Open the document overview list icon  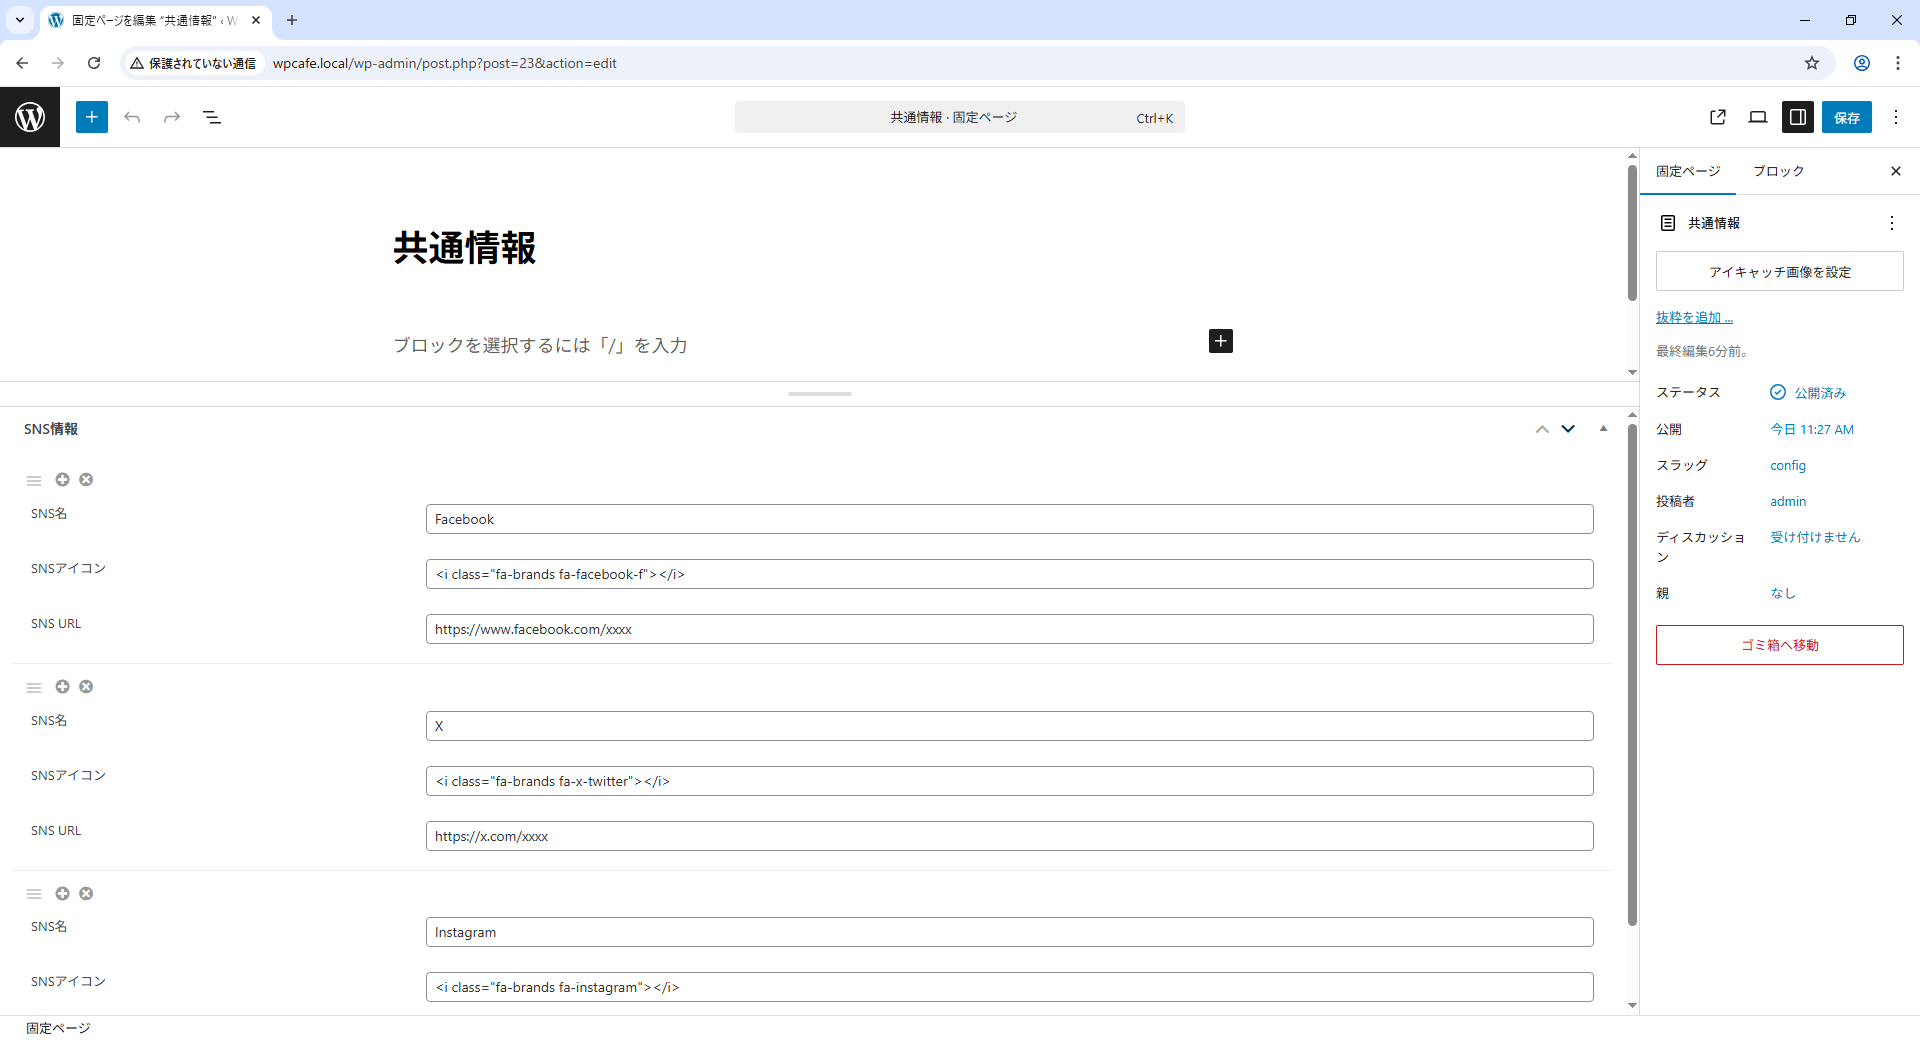click(x=212, y=117)
